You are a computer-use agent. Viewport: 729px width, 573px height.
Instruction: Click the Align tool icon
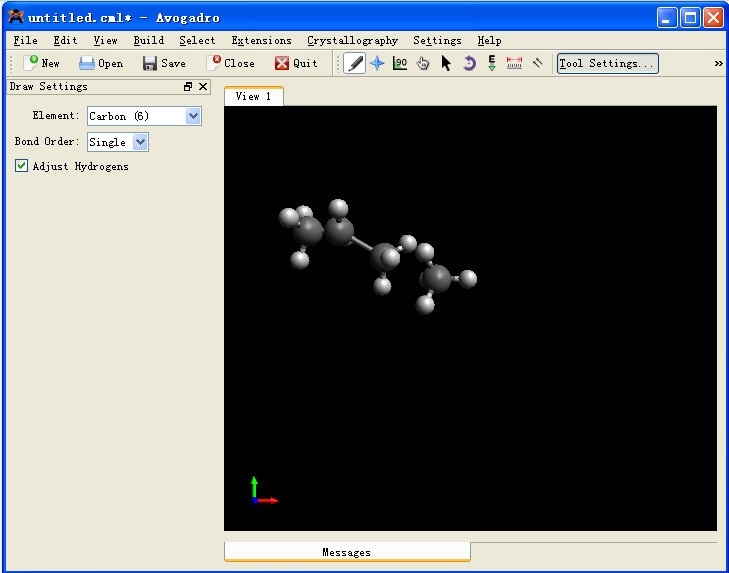(537, 63)
